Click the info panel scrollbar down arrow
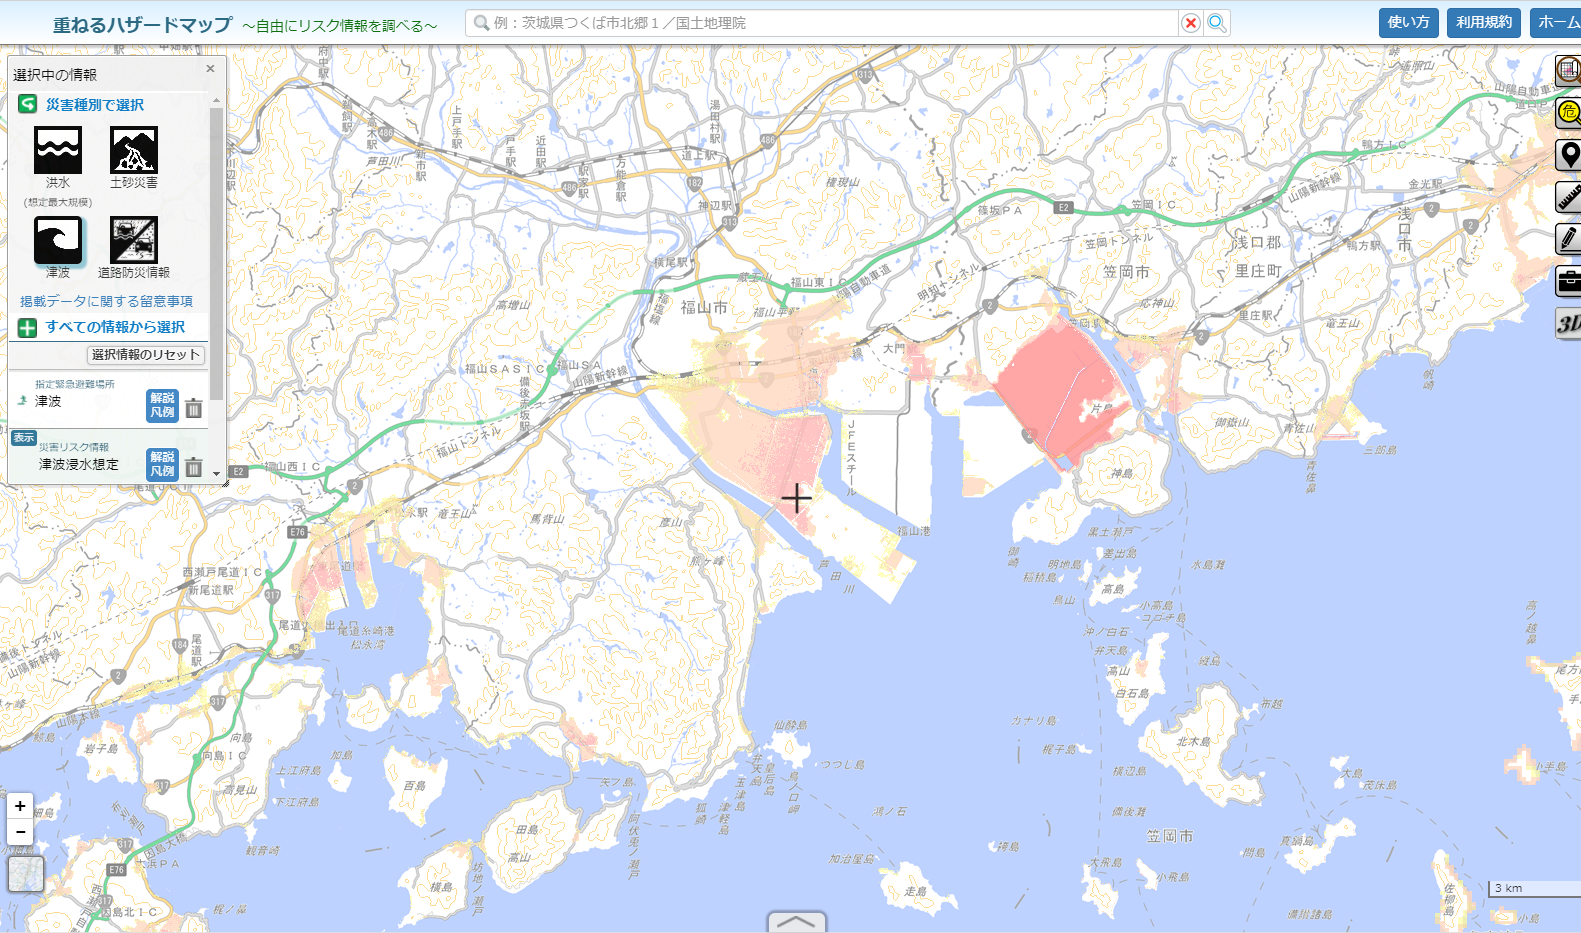The image size is (1581, 933). tap(216, 474)
